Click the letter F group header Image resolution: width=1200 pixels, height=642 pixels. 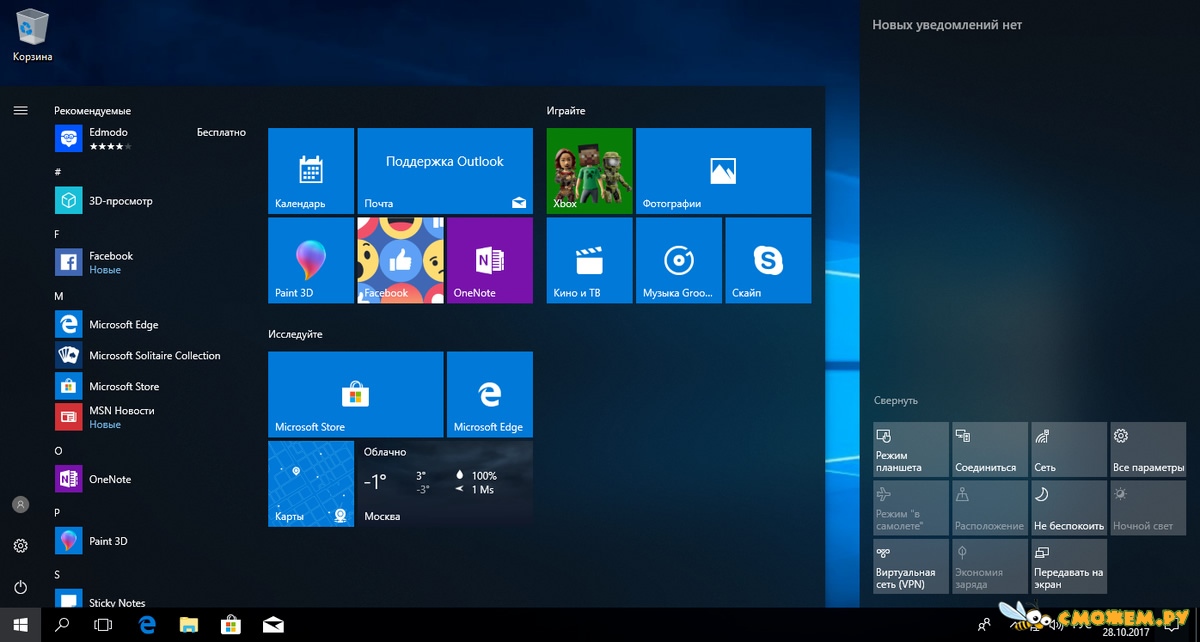click(58, 234)
